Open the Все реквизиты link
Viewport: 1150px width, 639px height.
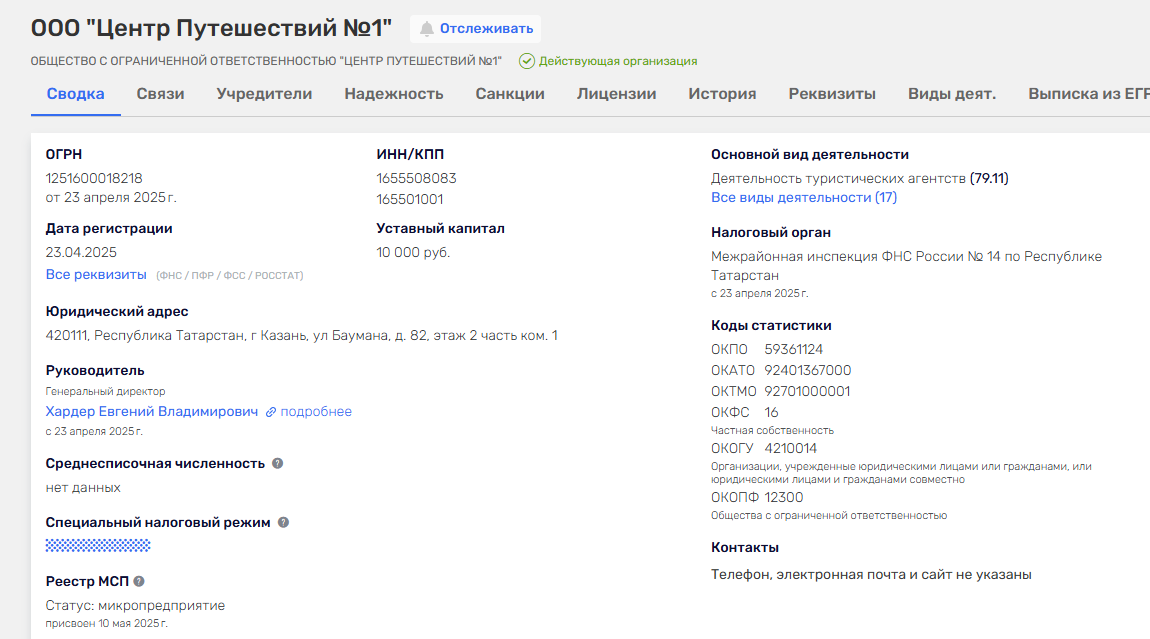[96, 274]
